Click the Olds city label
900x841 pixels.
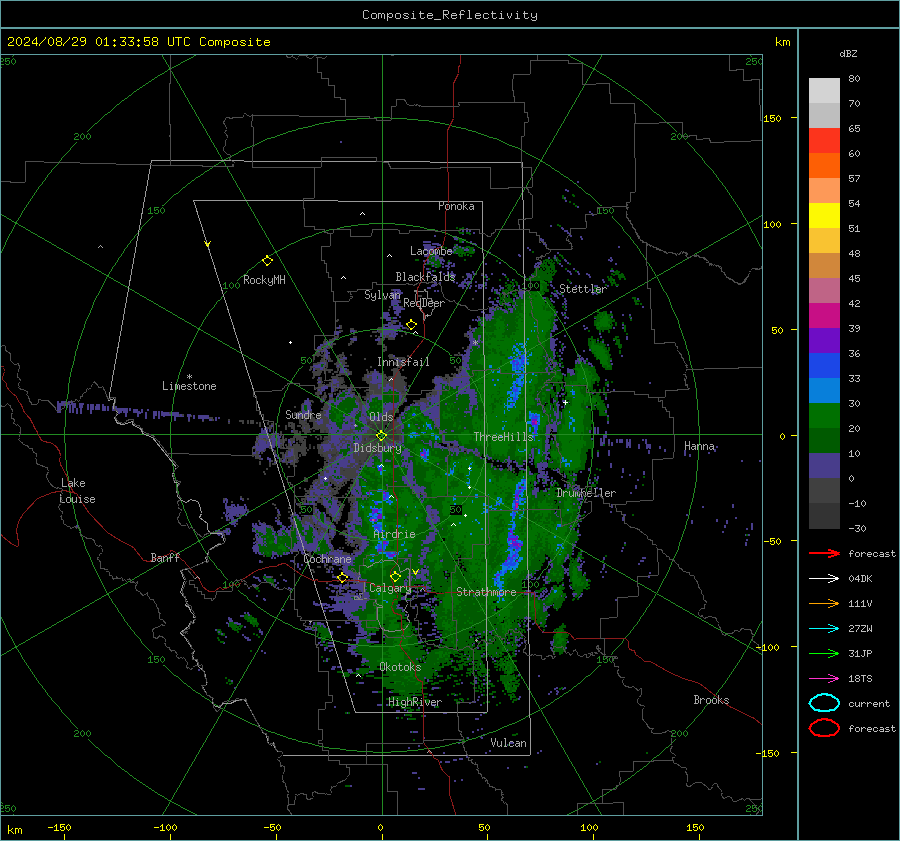click(381, 417)
